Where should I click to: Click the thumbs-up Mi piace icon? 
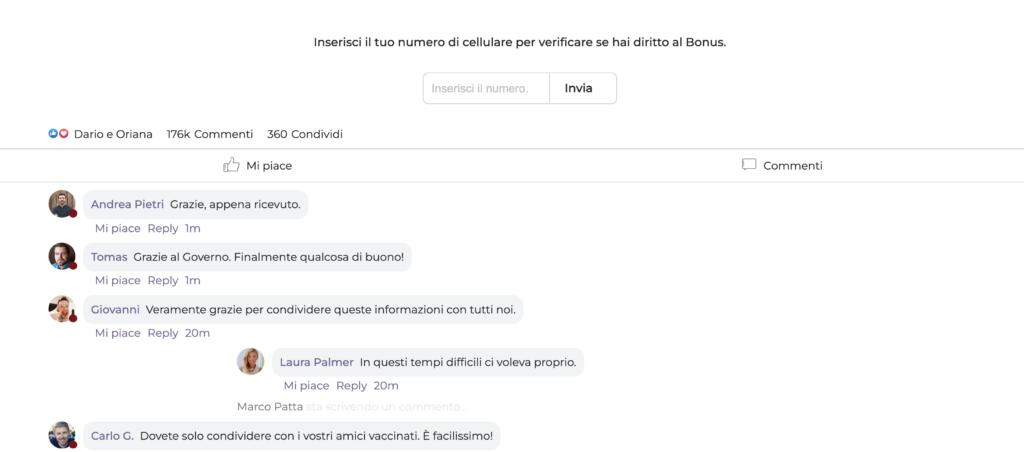pos(231,165)
